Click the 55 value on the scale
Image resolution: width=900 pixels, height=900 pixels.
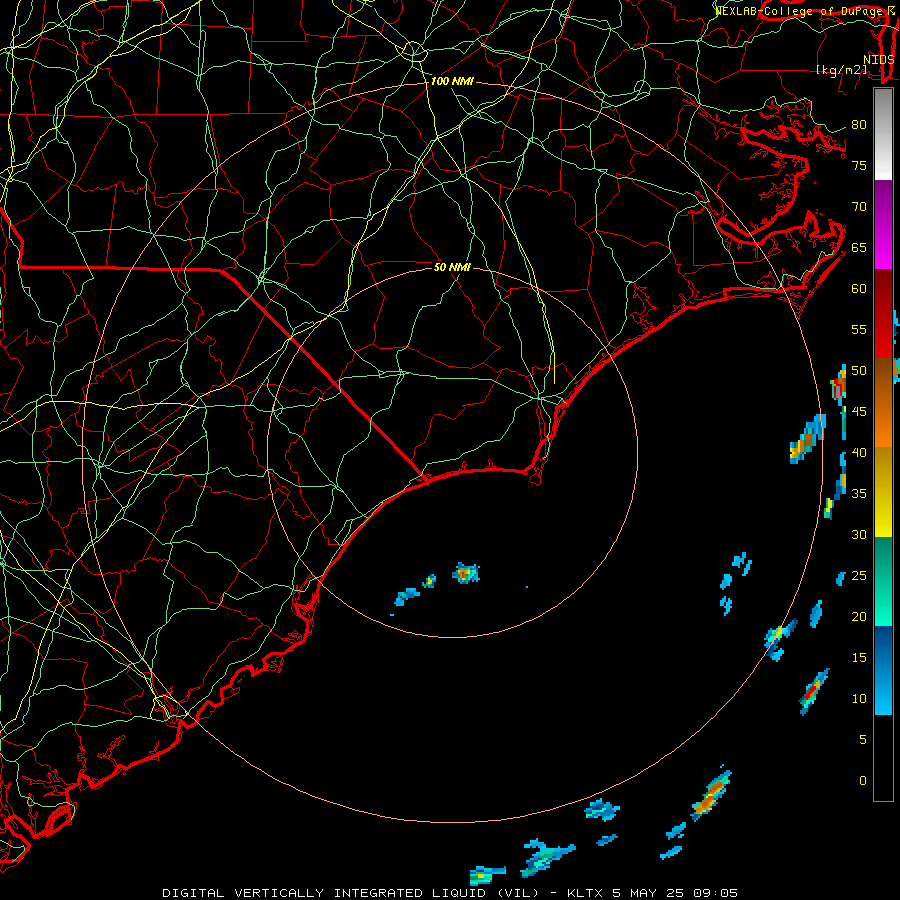(859, 329)
